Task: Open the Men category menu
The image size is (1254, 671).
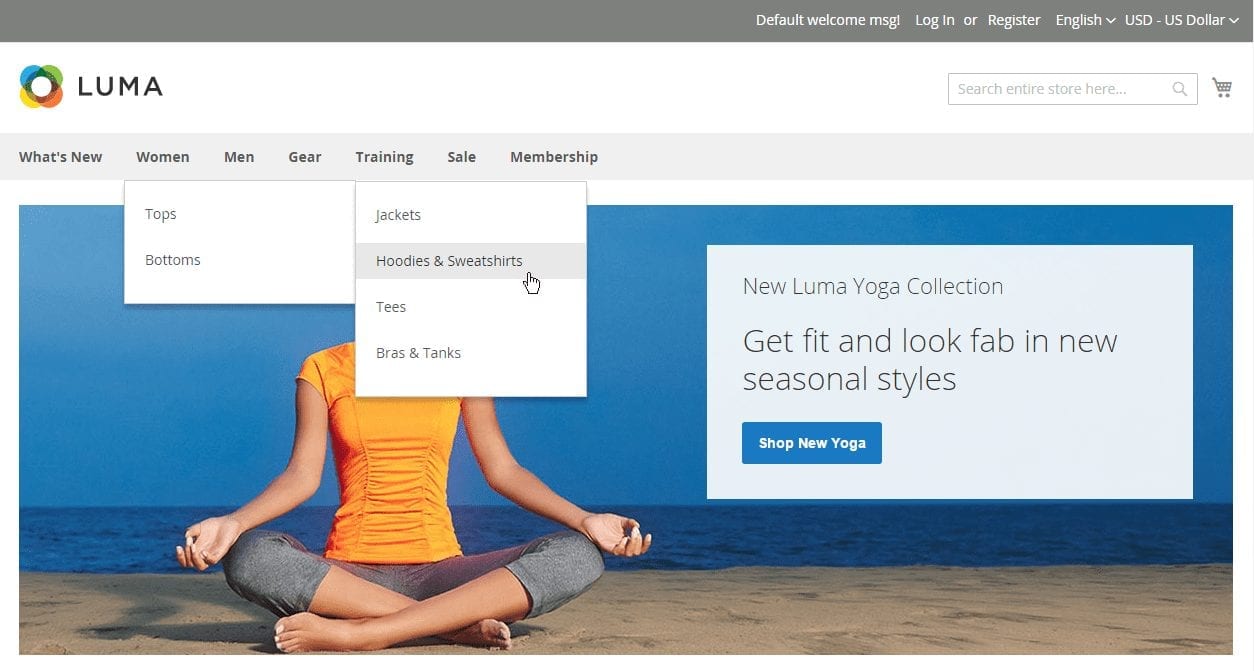Action: tap(239, 157)
